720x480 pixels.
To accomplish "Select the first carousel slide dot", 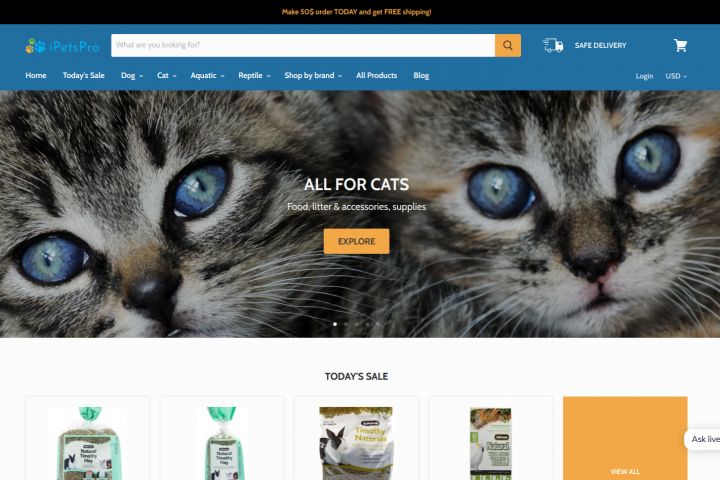I will pyautogui.click(x=335, y=324).
